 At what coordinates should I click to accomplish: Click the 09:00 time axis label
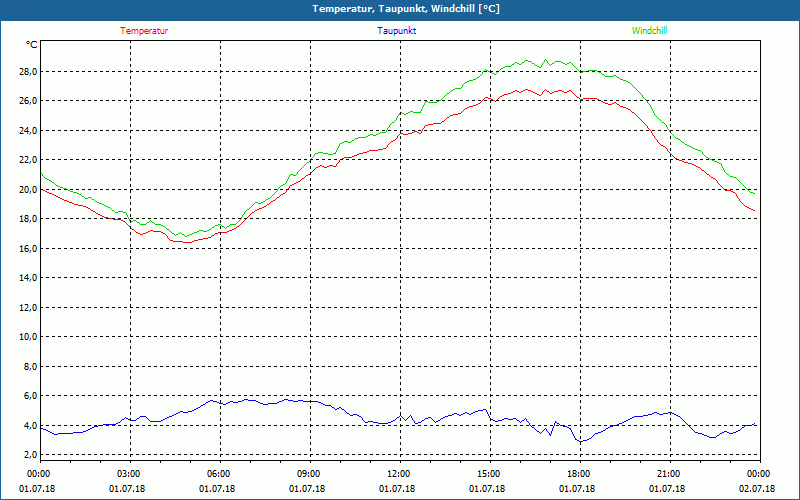pyautogui.click(x=310, y=474)
